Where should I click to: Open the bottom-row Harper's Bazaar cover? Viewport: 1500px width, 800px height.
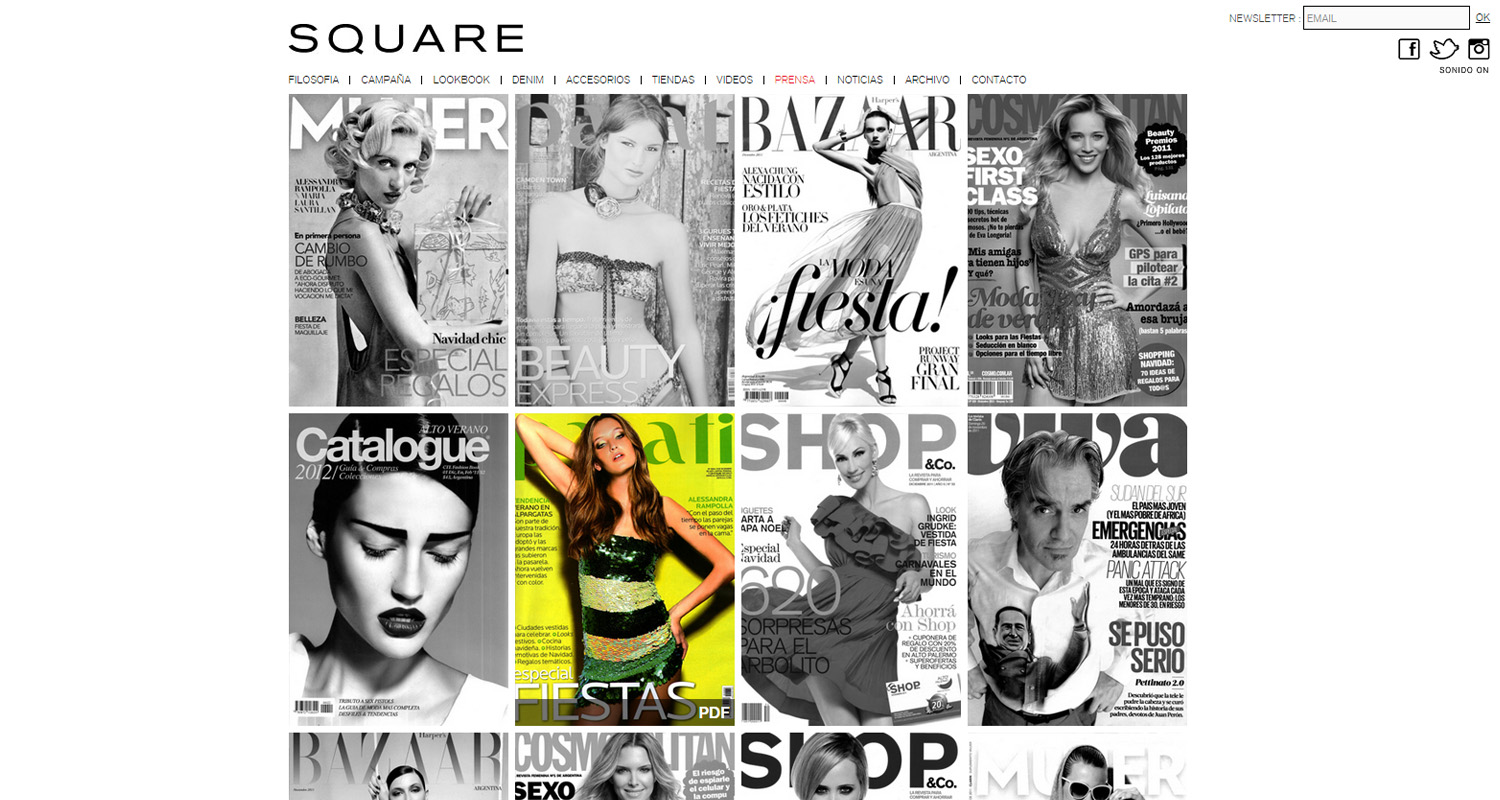pyautogui.click(x=398, y=766)
